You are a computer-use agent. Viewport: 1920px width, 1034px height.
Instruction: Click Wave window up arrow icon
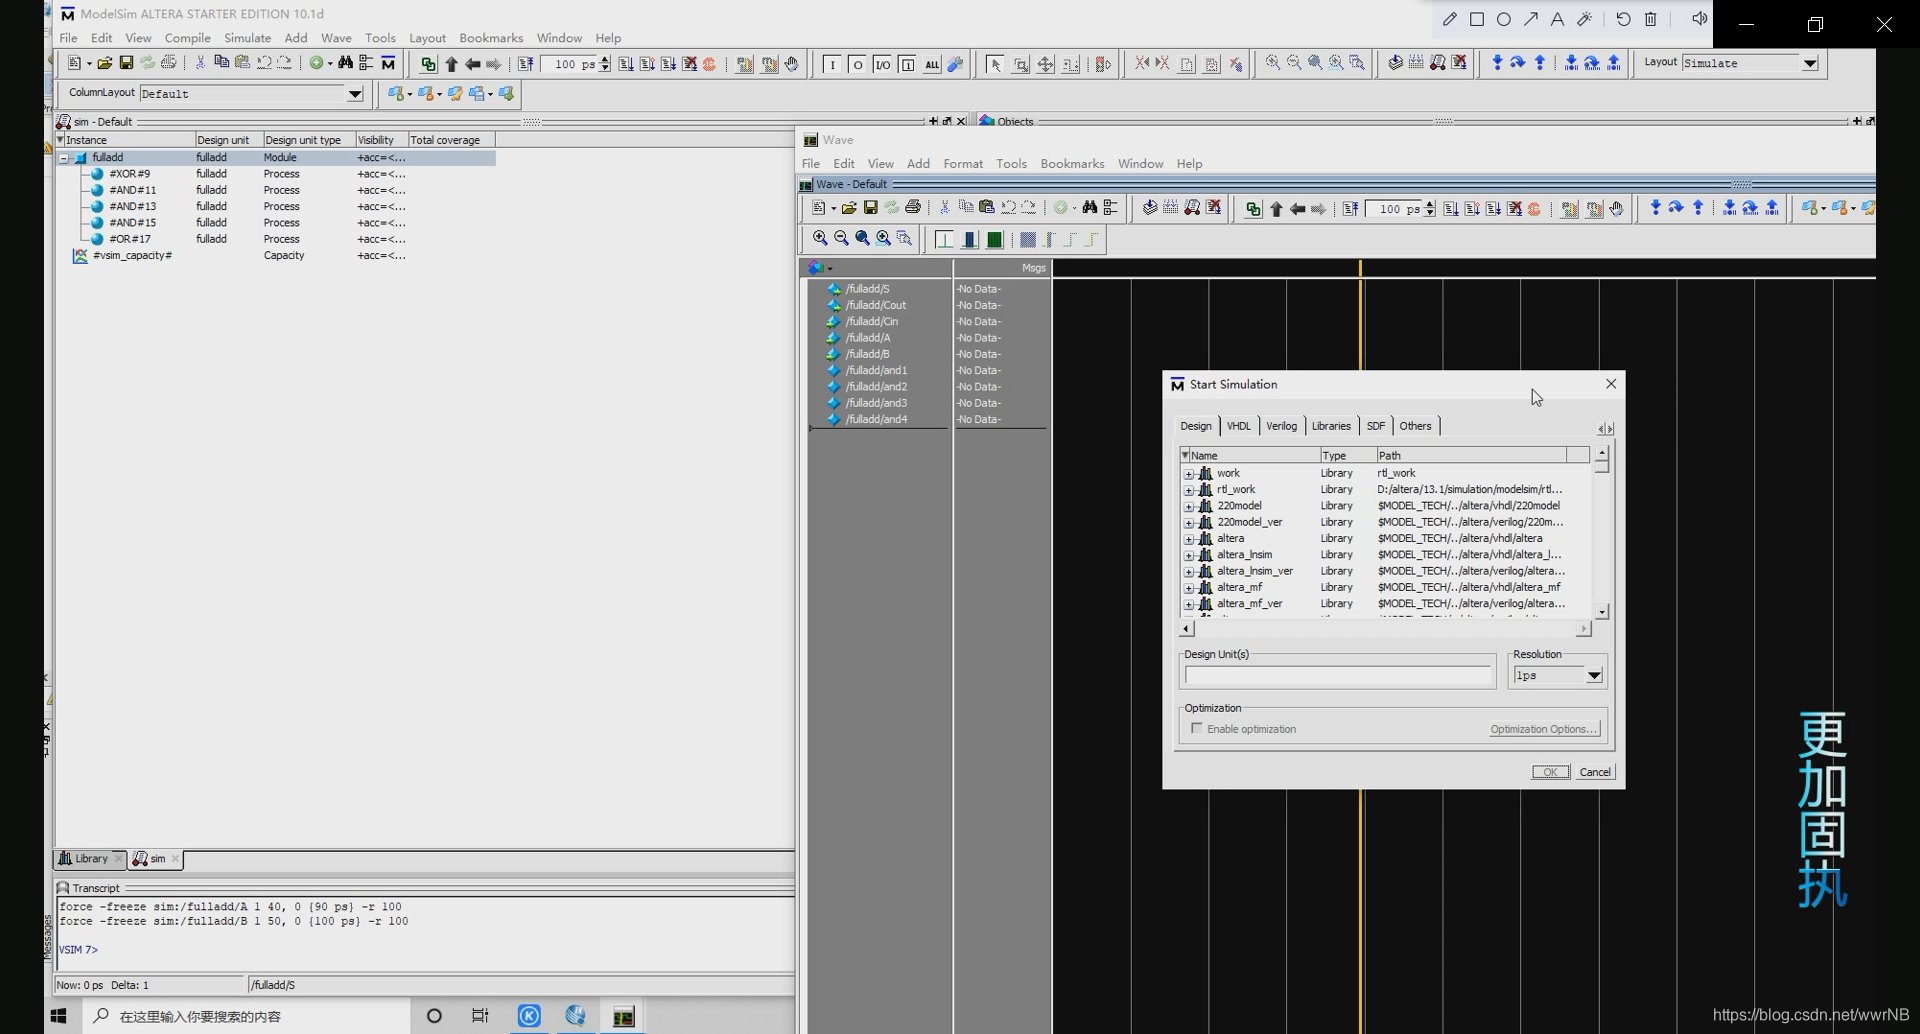click(x=1276, y=209)
